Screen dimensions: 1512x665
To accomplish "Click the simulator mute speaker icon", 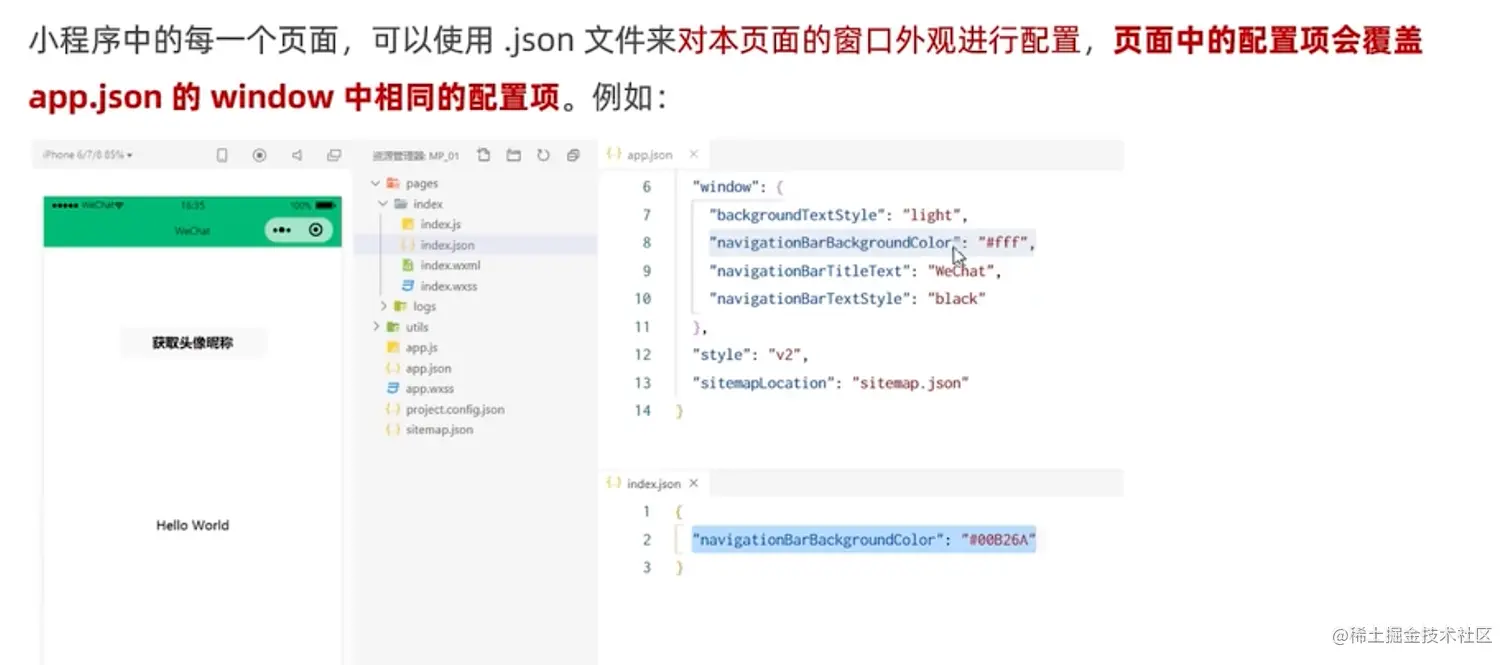I will click(x=297, y=155).
